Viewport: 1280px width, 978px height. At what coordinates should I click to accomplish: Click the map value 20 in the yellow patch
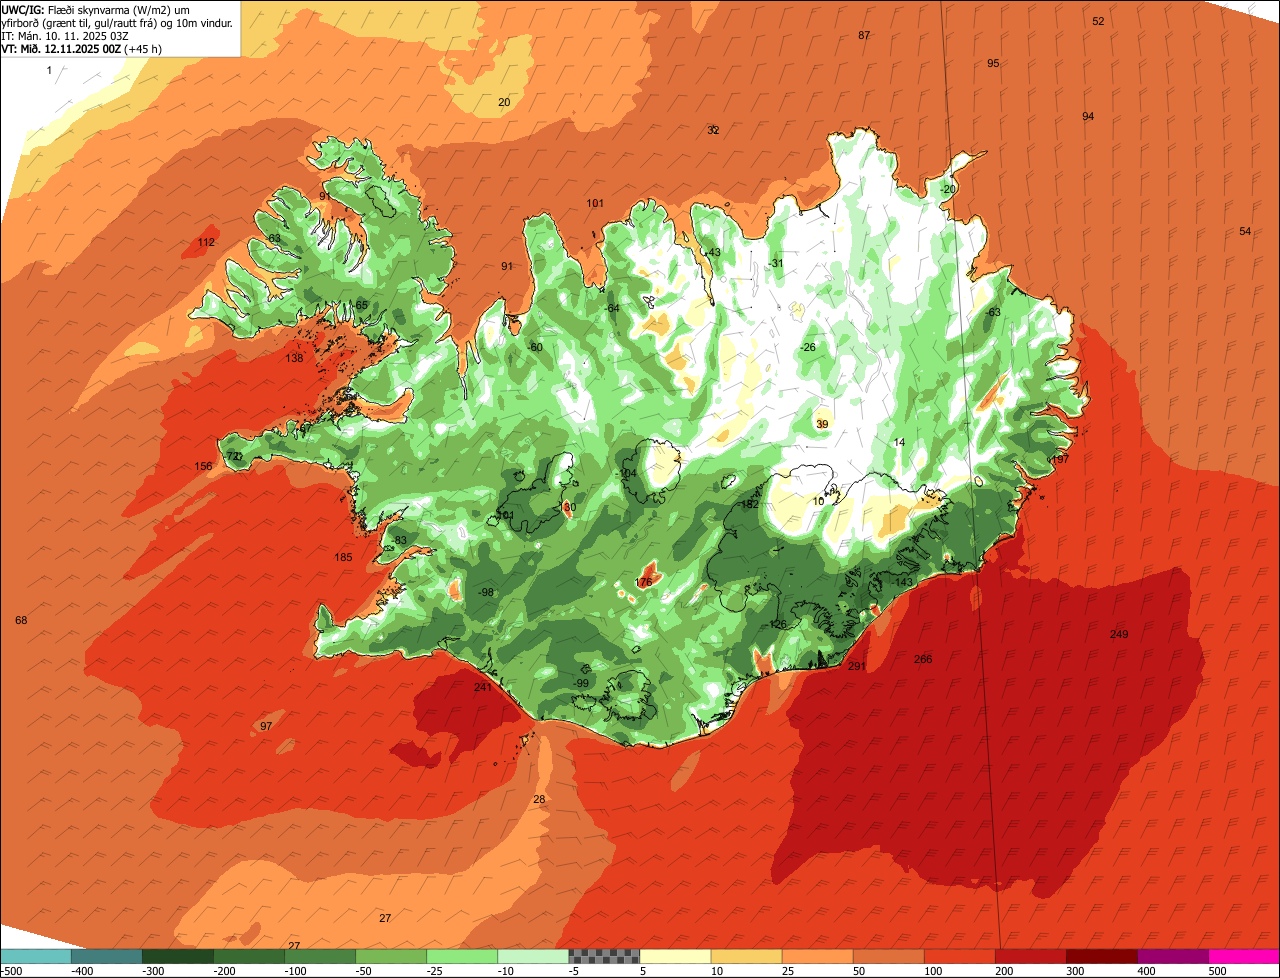click(504, 102)
